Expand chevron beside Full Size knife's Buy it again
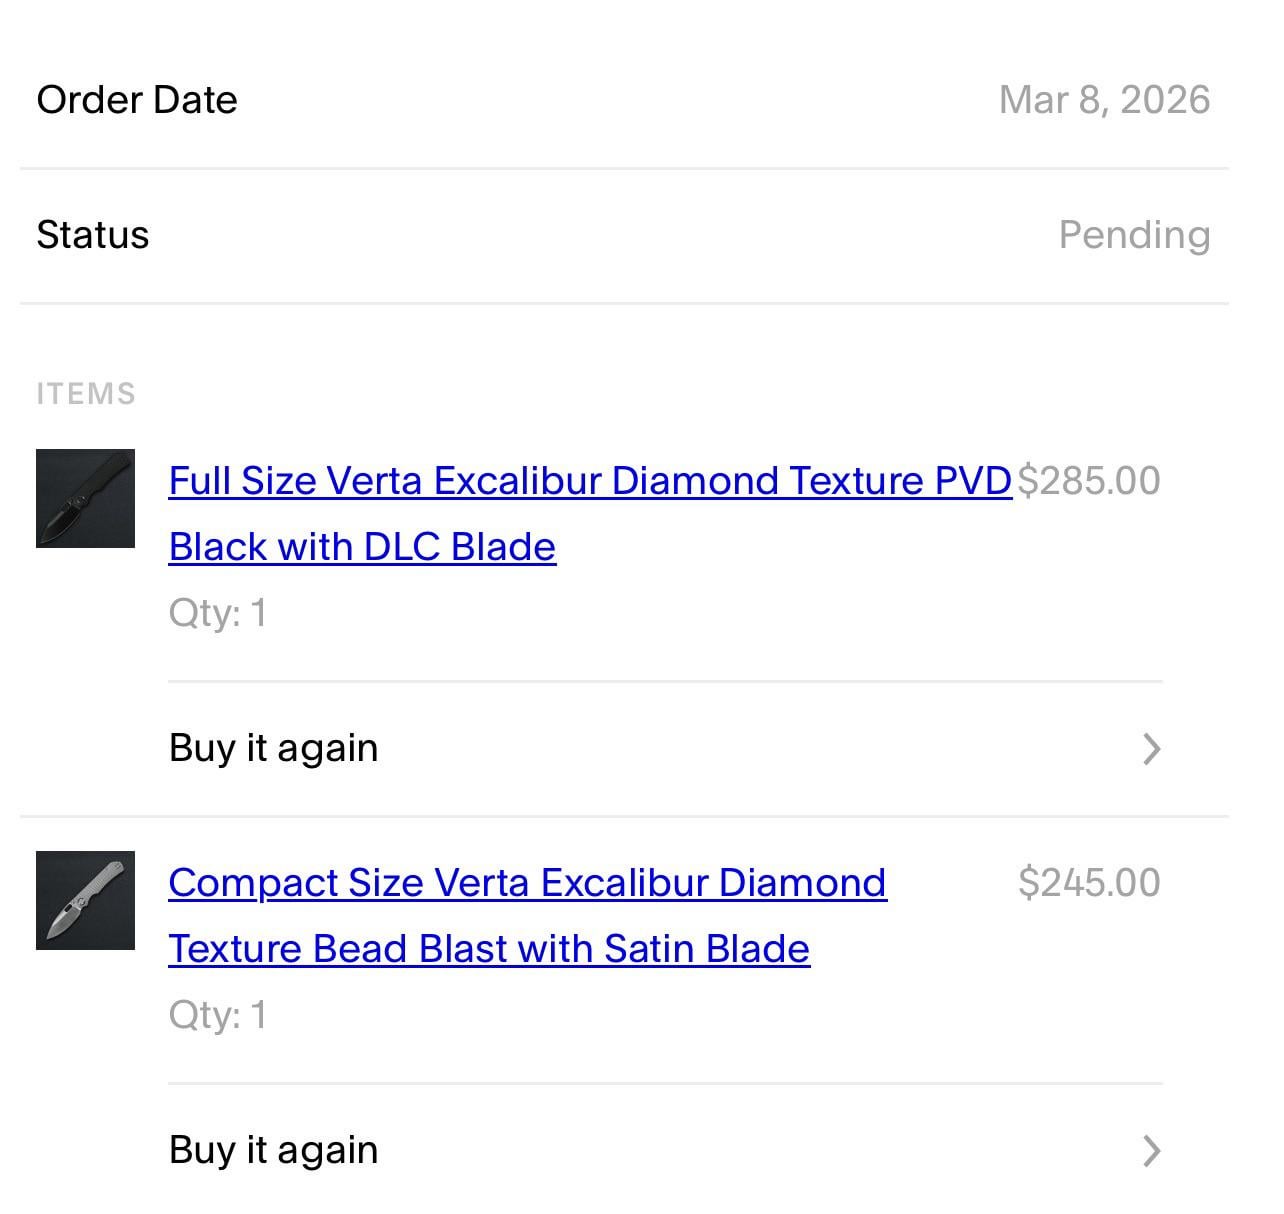The width and height of the screenshot is (1284, 1214). 1151,749
